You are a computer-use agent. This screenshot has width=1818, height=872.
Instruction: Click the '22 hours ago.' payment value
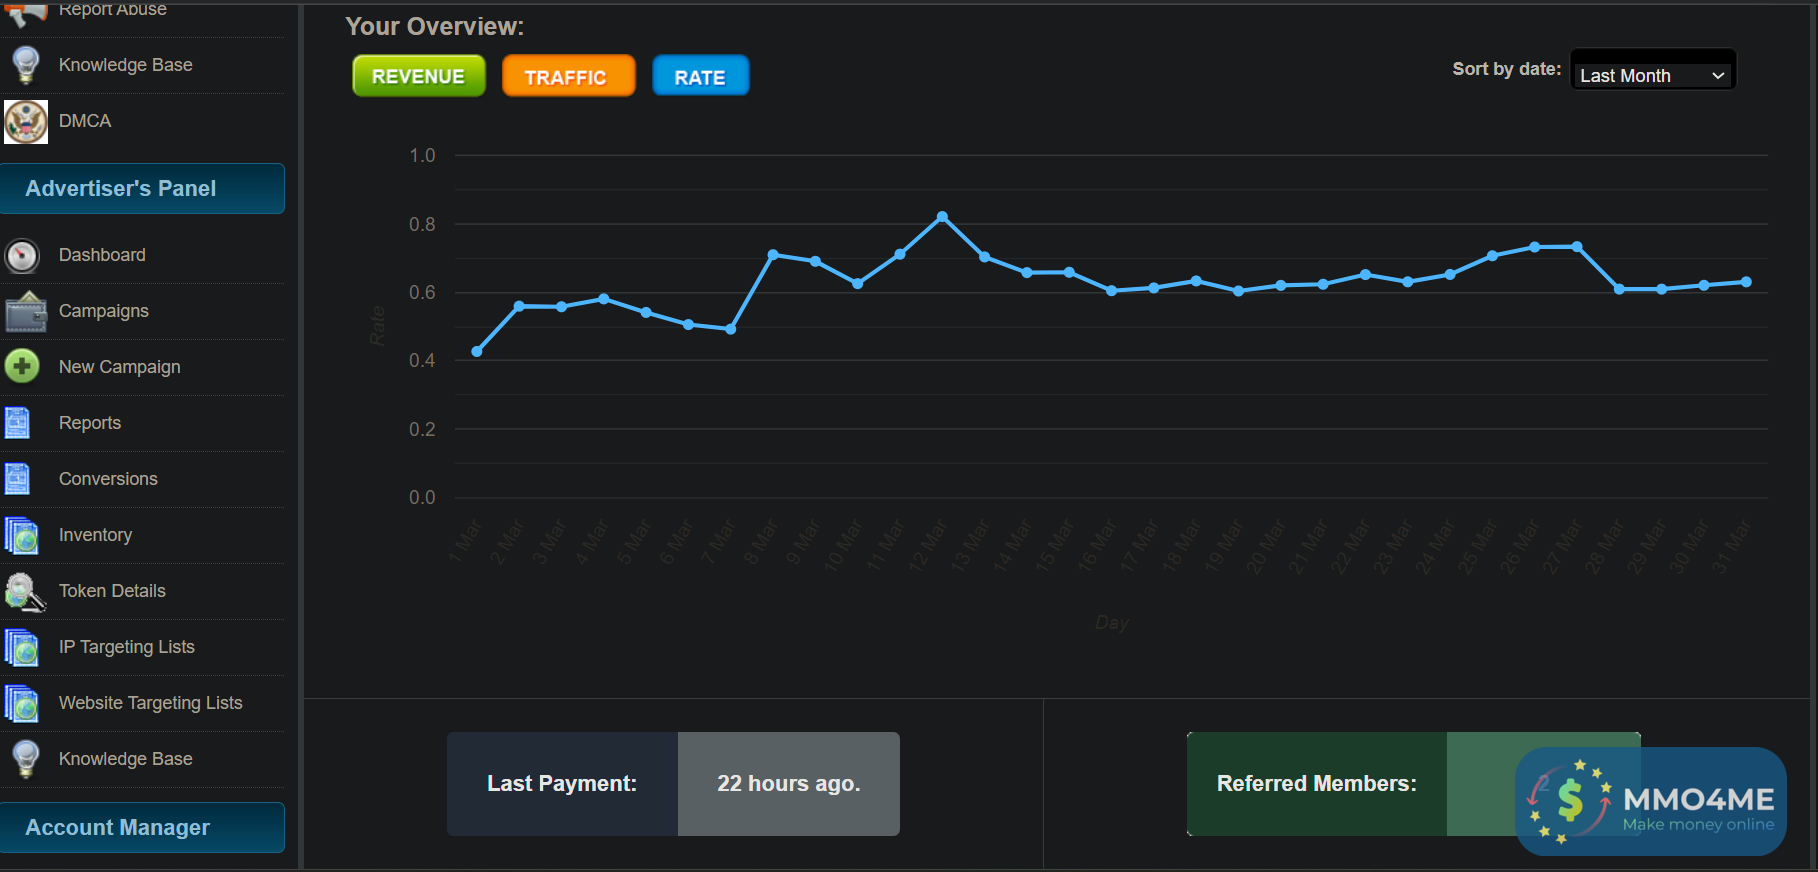tap(789, 784)
